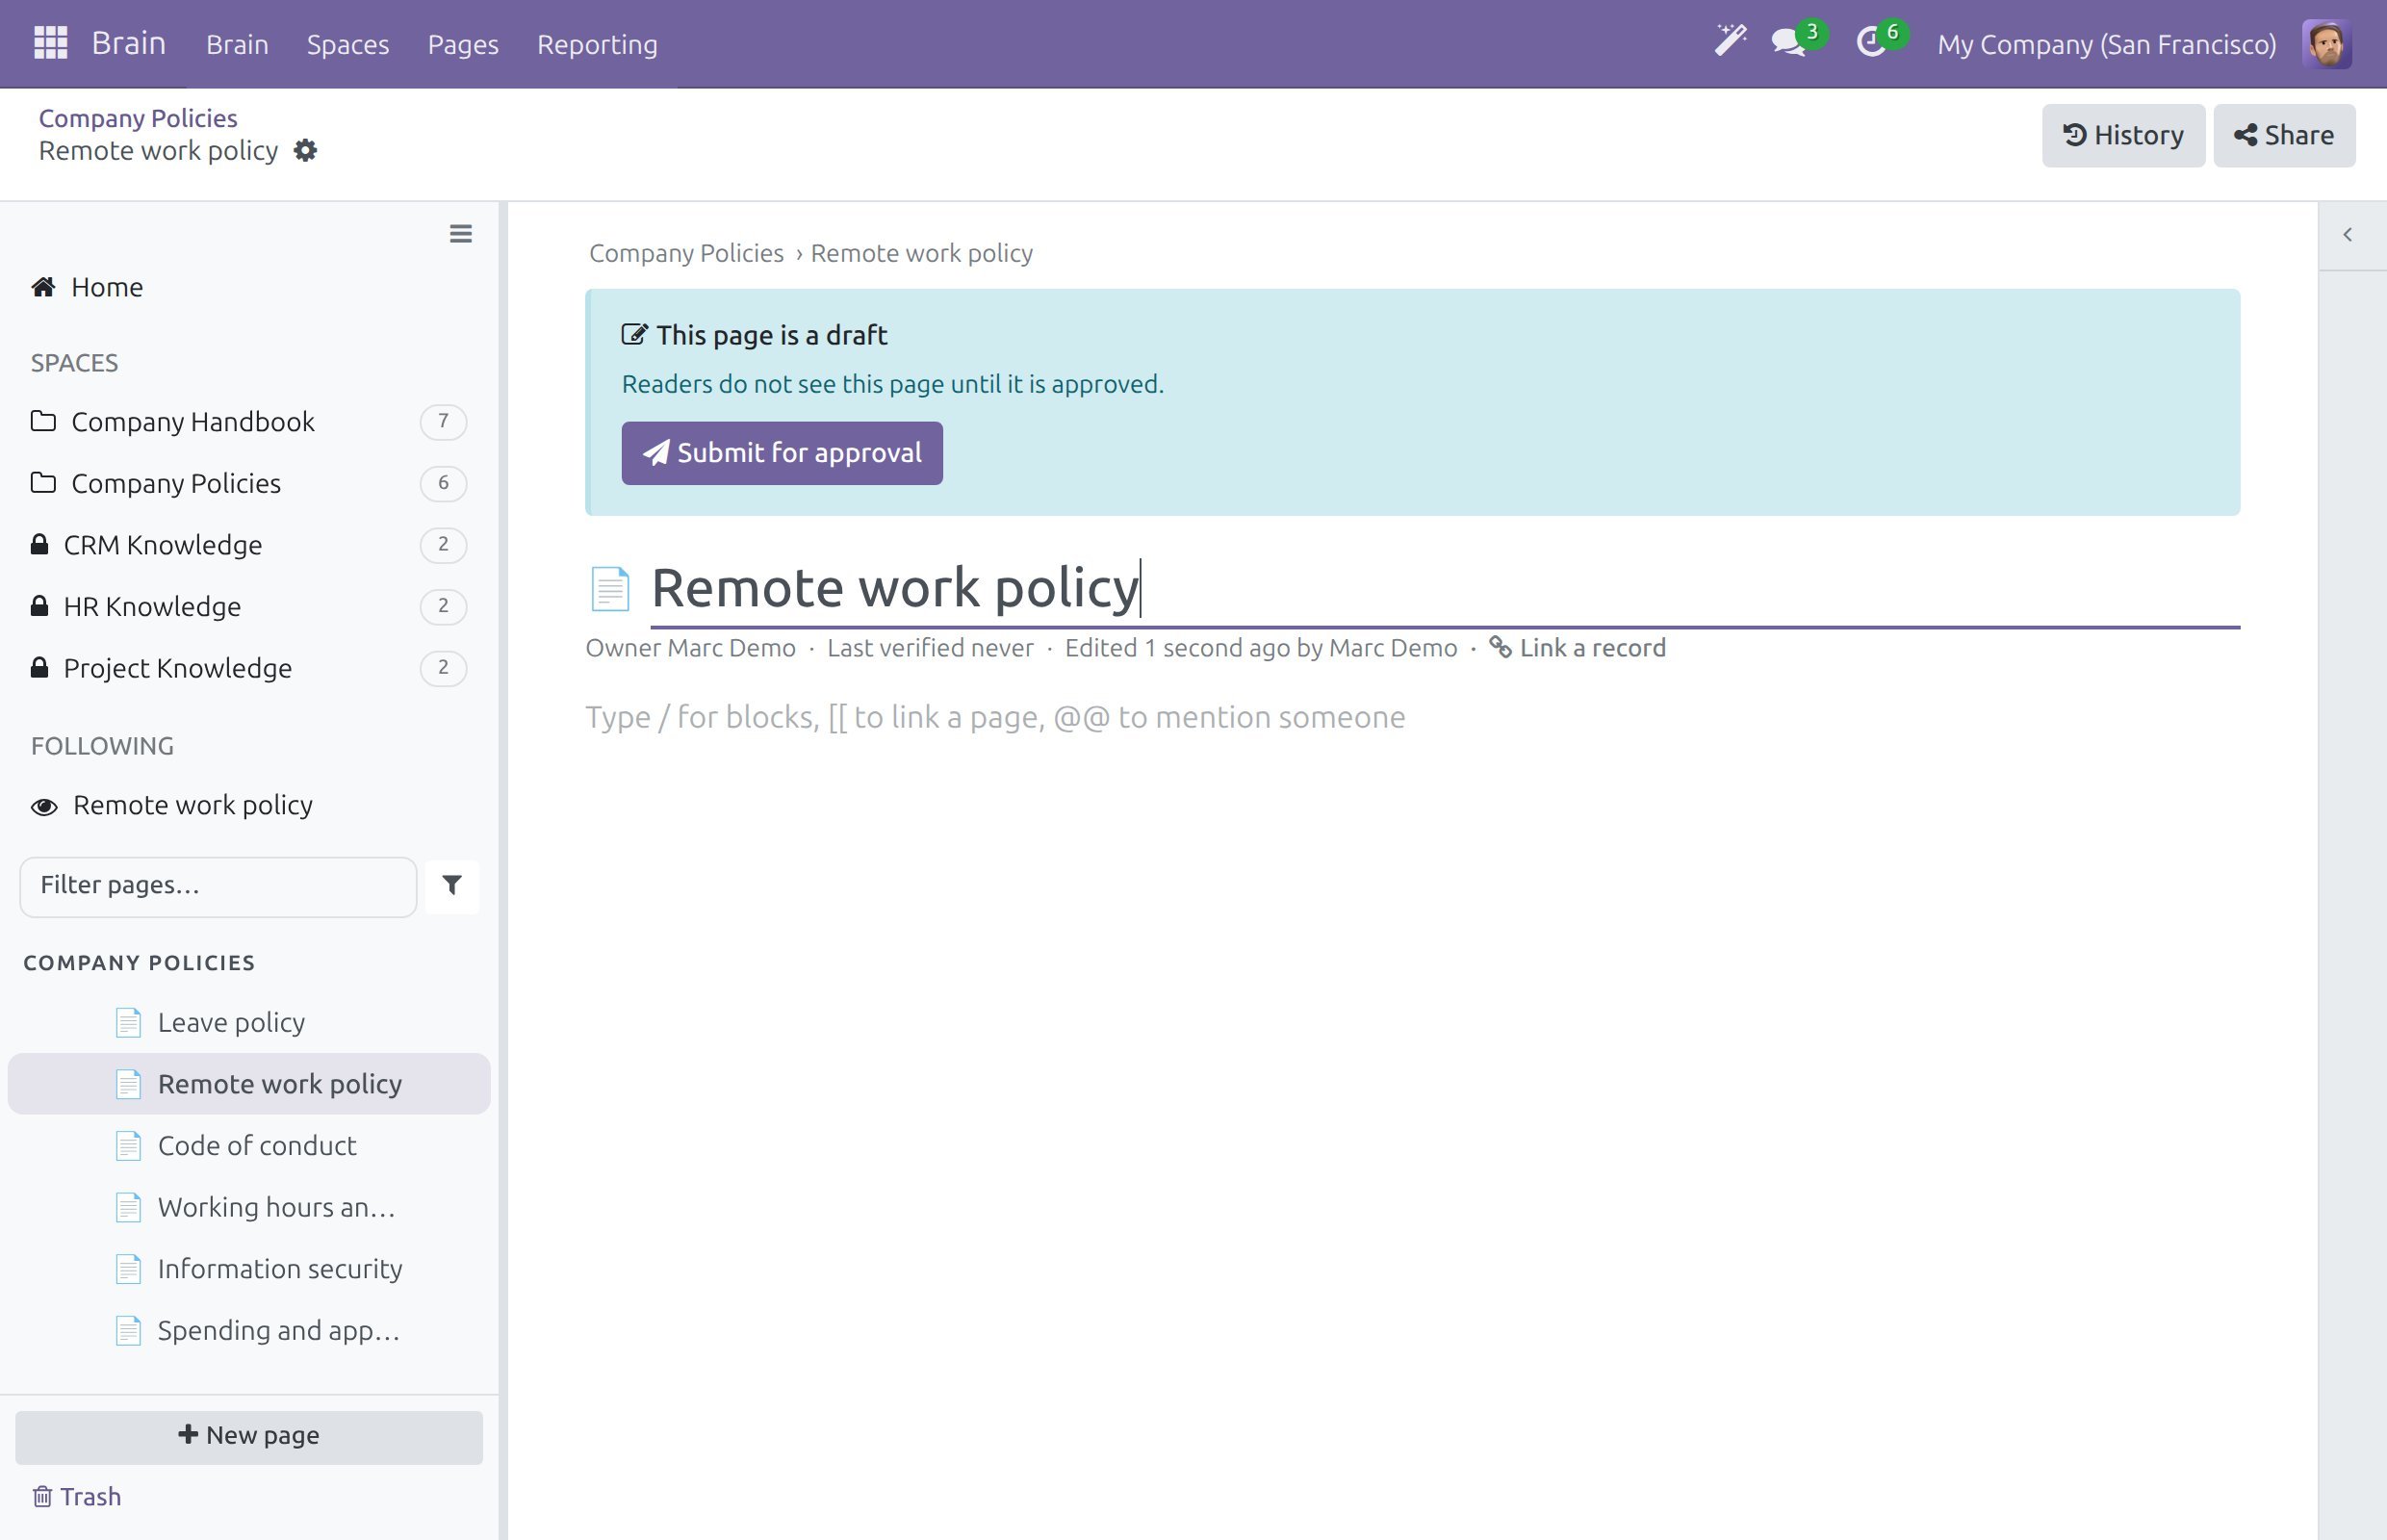Focus the Filter pages input

[218, 886]
